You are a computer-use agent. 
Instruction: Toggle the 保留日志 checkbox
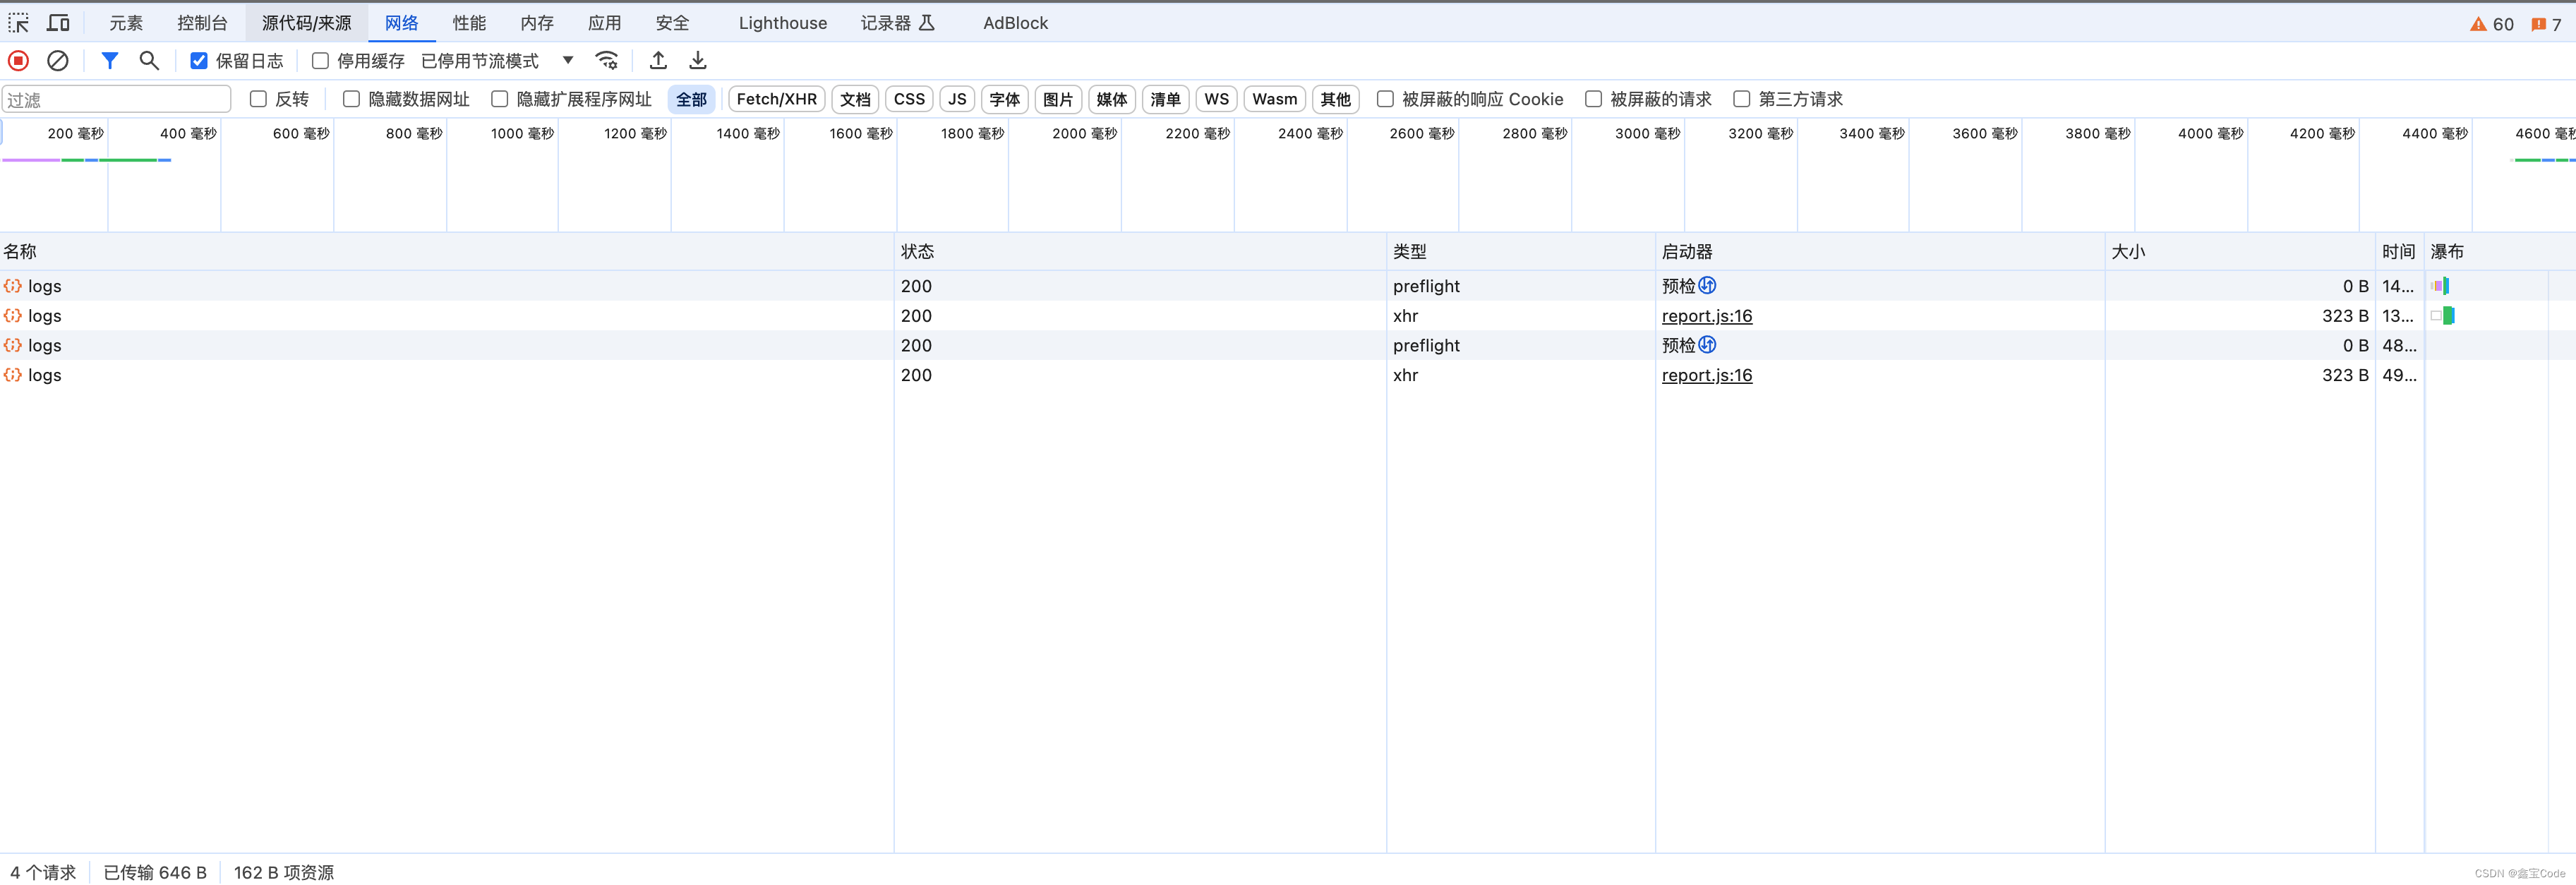click(x=199, y=61)
